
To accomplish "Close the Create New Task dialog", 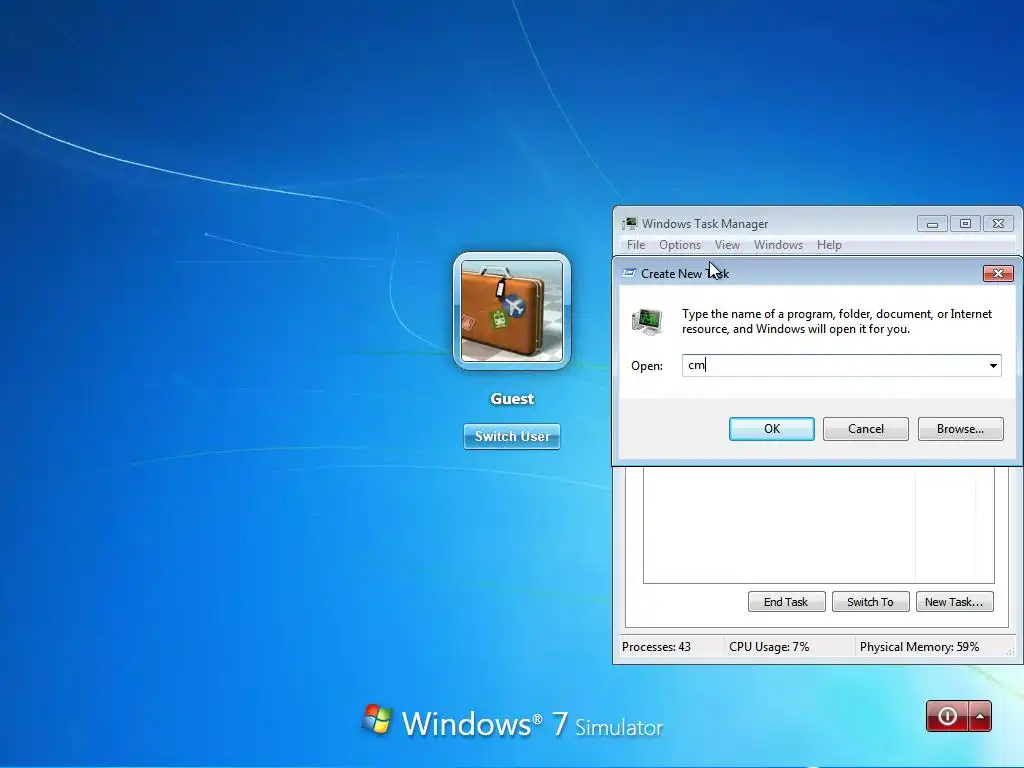I will pos(998,274).
